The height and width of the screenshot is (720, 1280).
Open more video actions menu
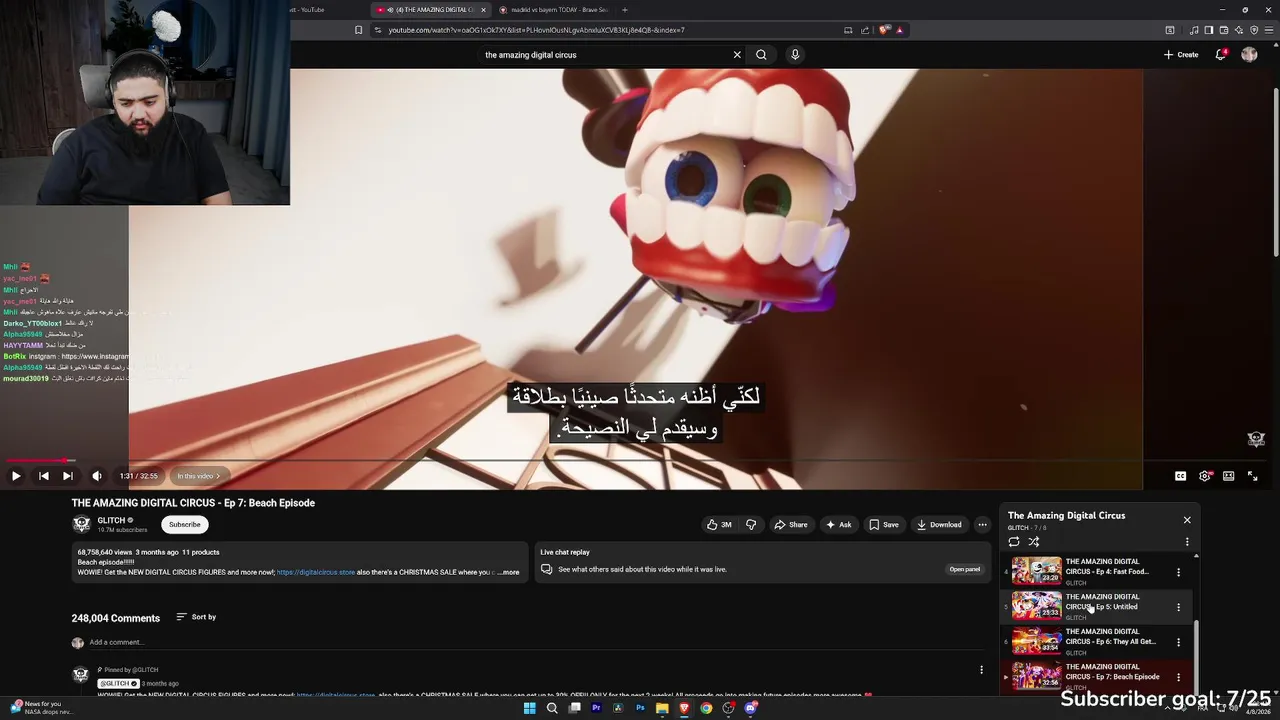pos(982,524)
